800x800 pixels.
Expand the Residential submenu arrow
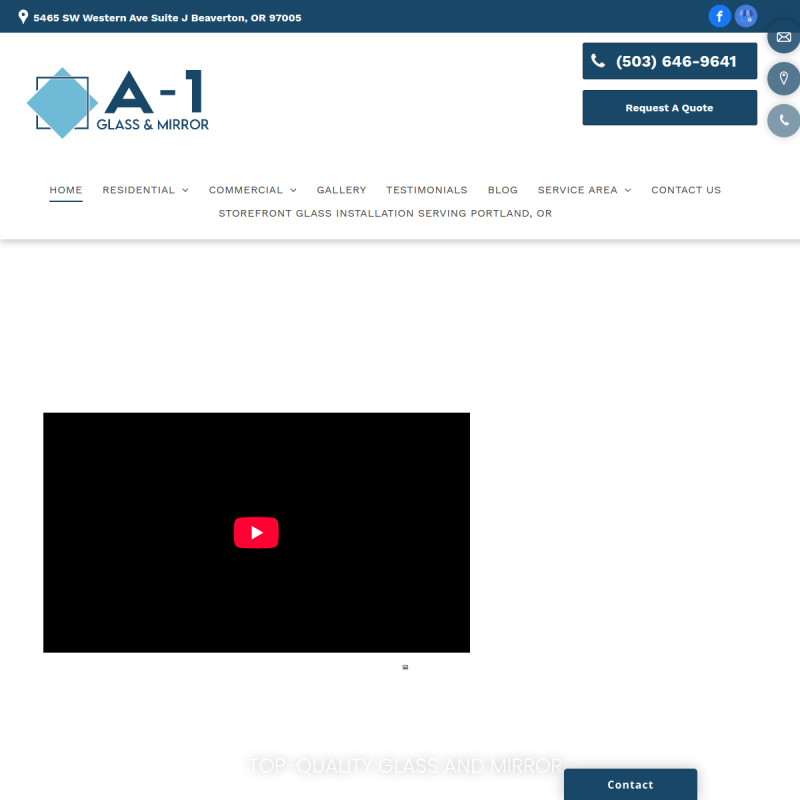(x=185, y=190)
